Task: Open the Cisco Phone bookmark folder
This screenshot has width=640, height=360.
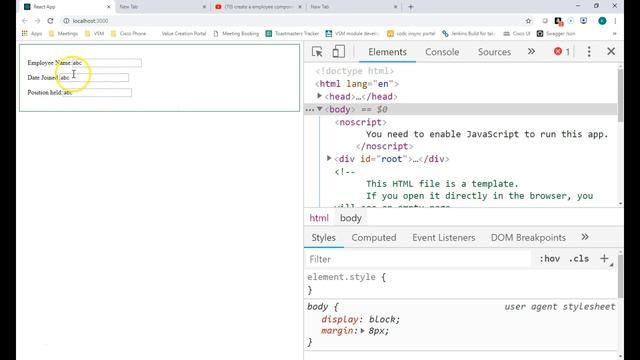Action: point(129,33)
